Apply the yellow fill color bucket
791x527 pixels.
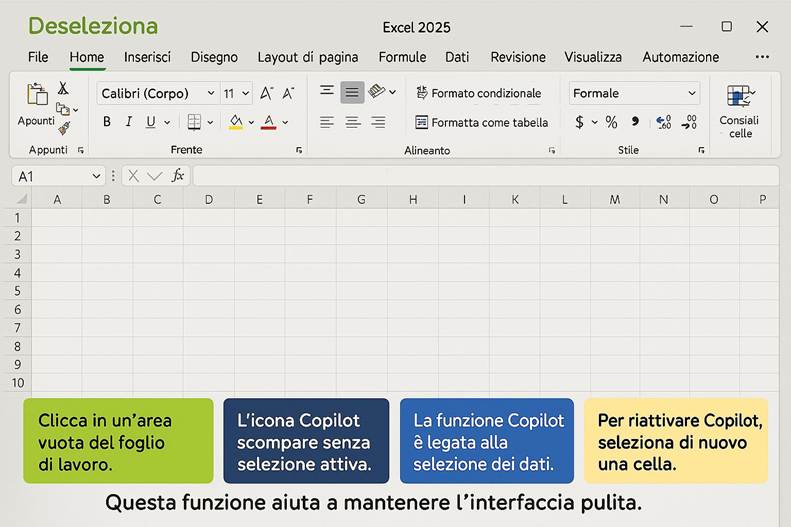pyautogui.click(x=236, y=122)
